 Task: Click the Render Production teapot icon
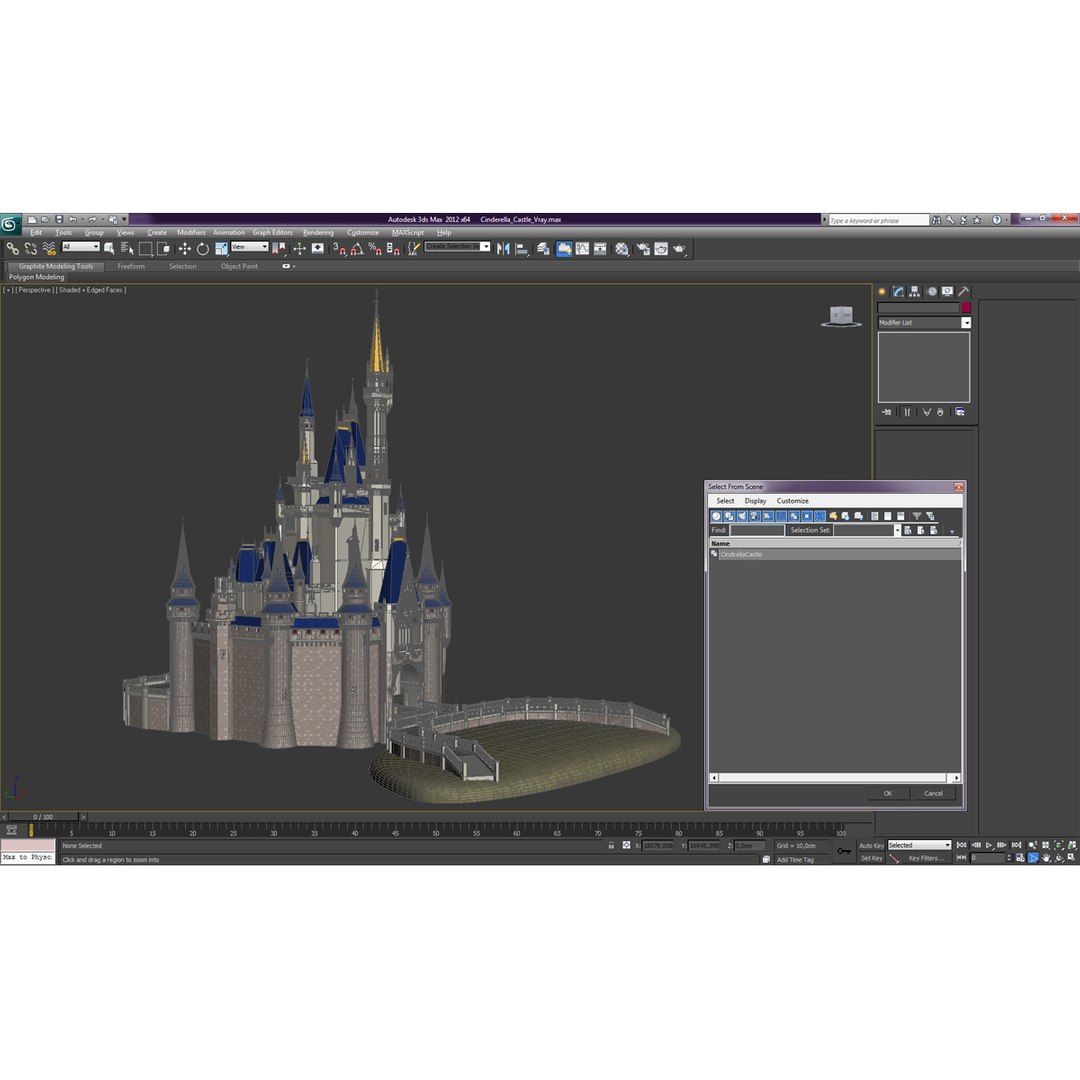[679, 249]
